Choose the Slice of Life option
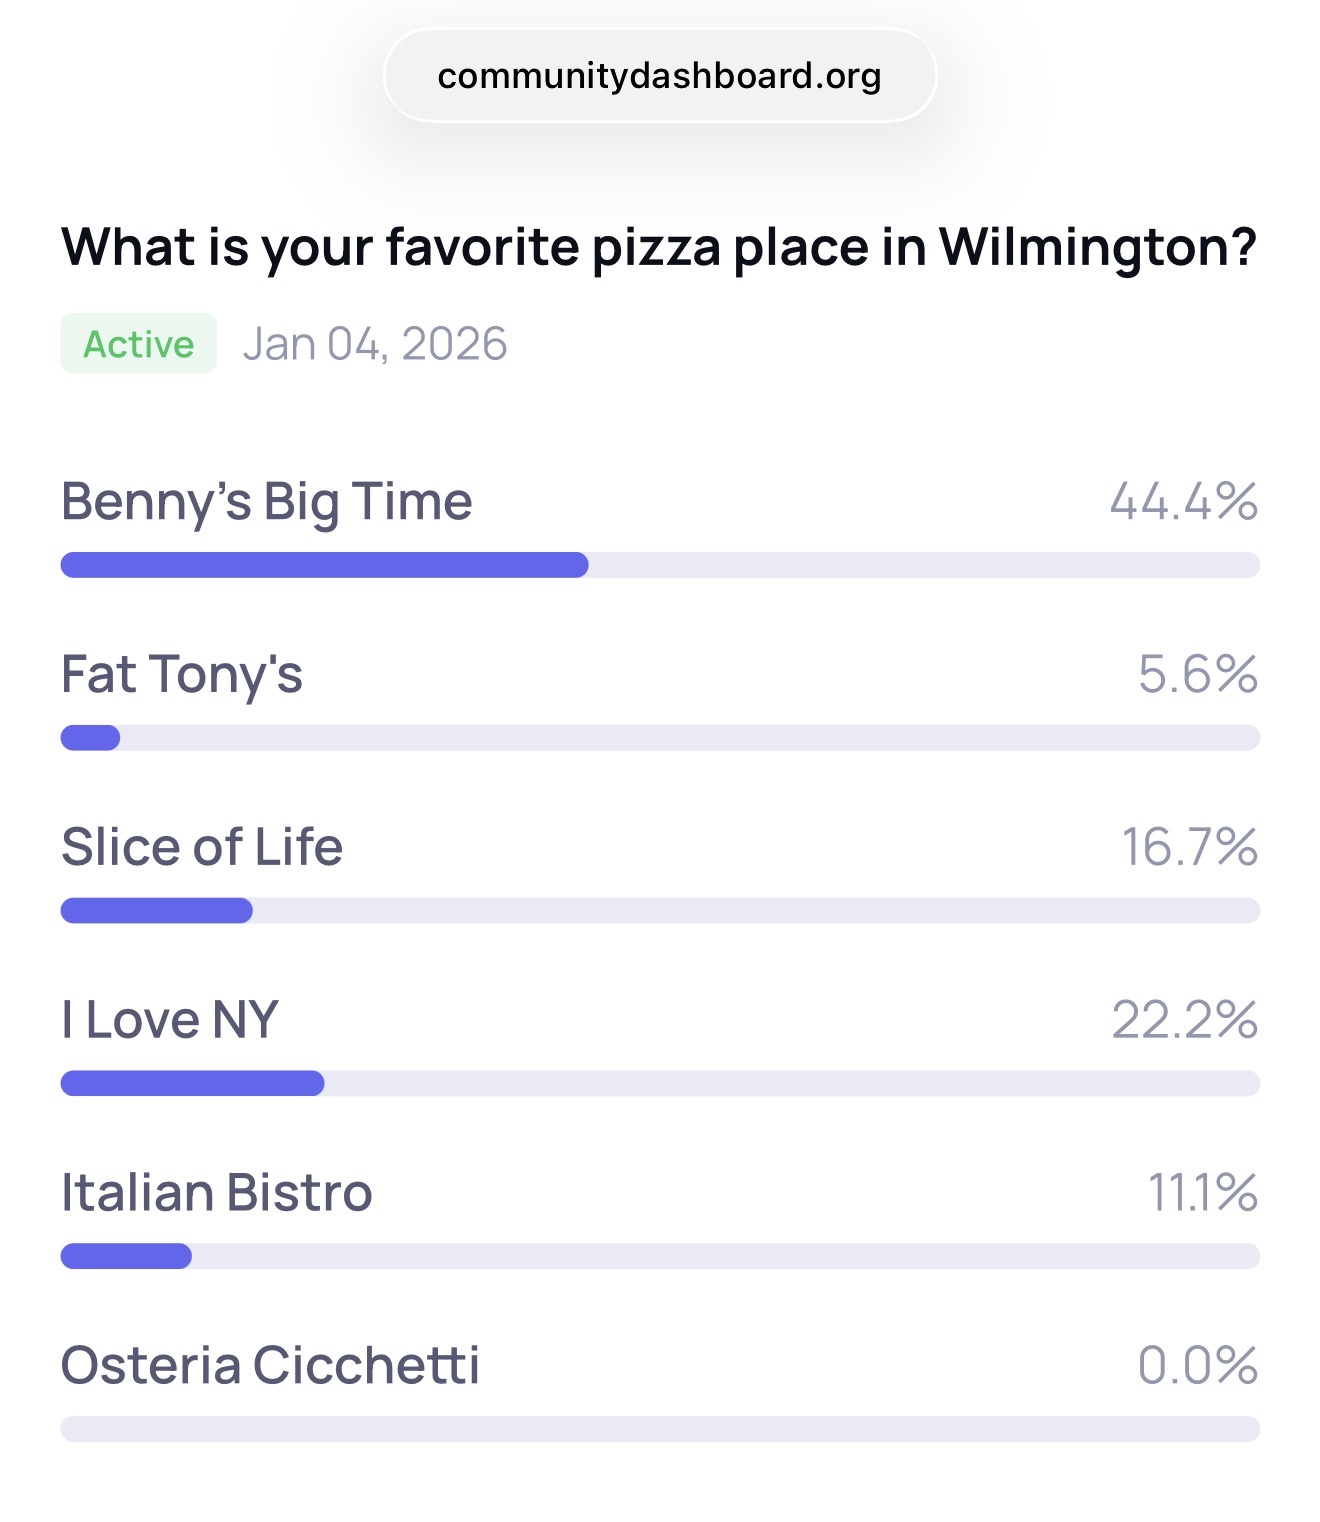Image resolution: width=1320 pixels, height=1522 pixels. coord(202,848)
